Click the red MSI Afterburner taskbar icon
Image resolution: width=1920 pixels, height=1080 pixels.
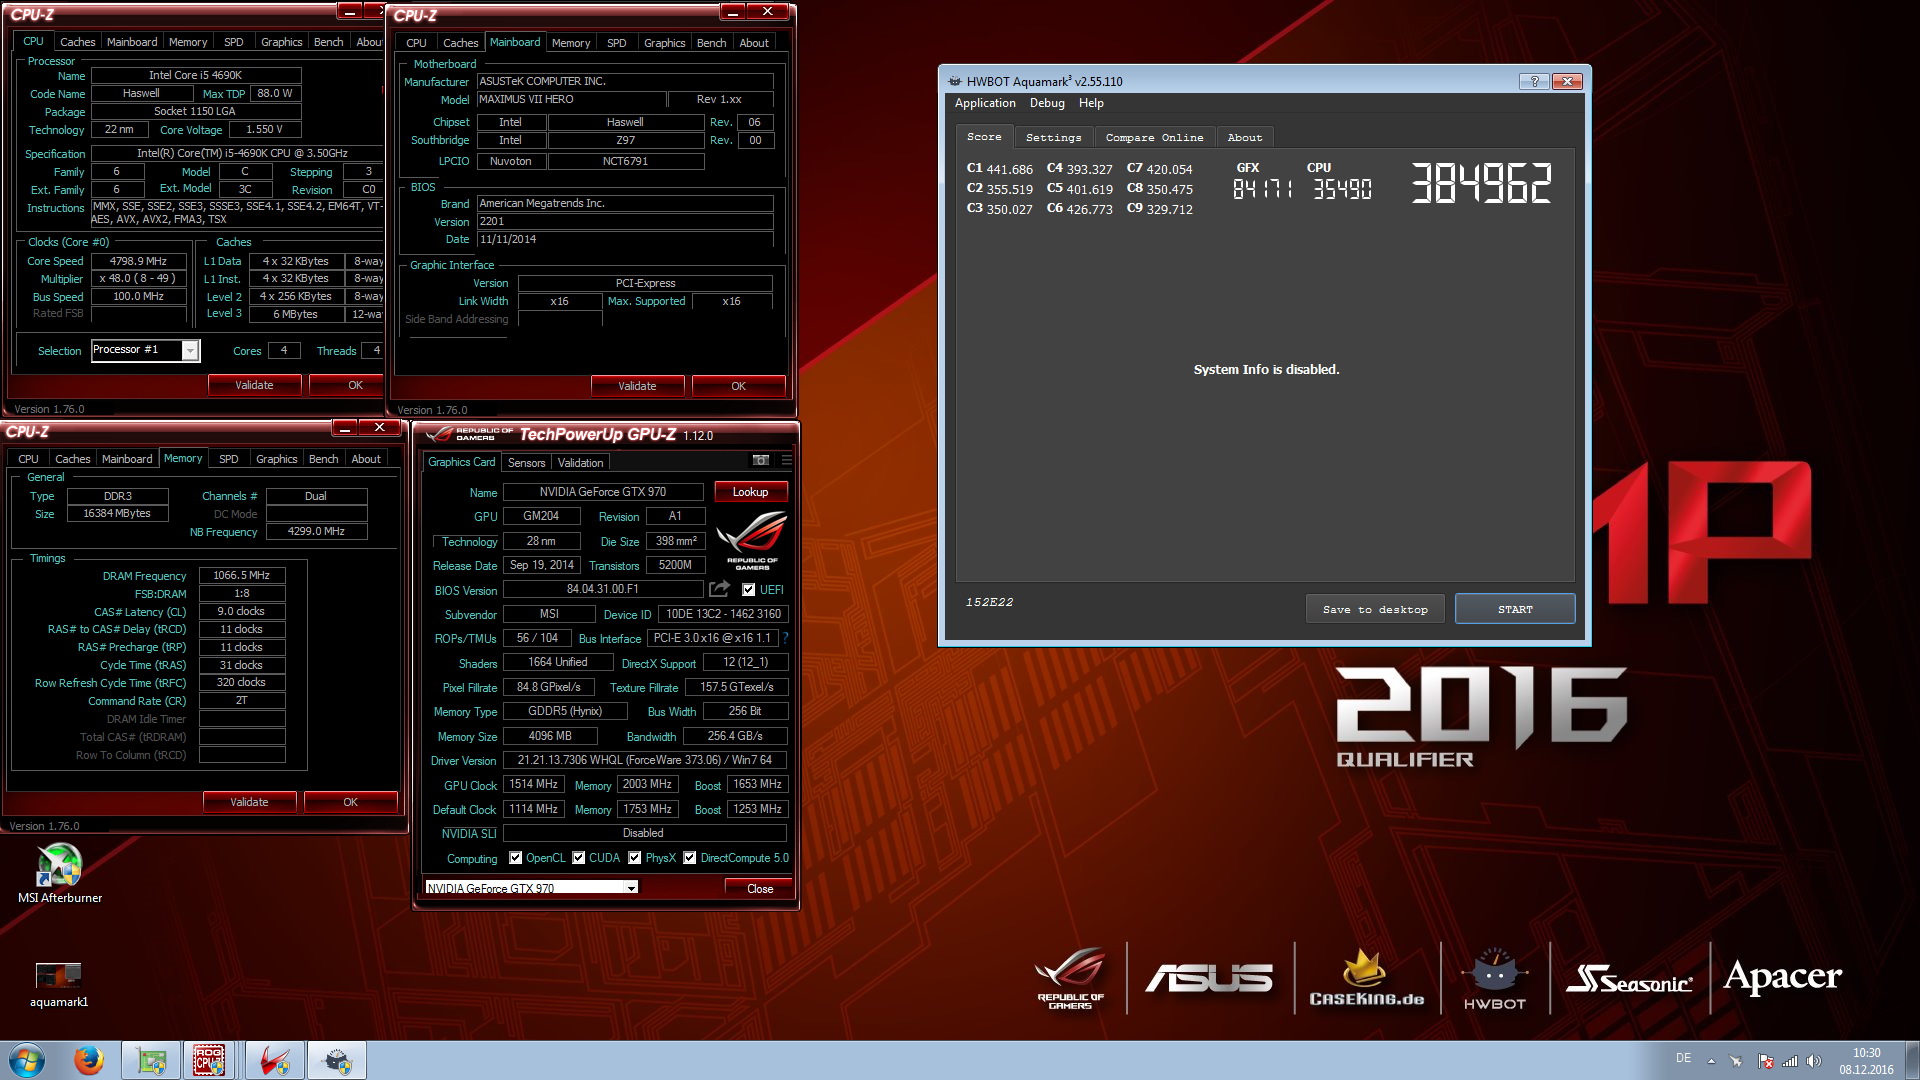coord(274,1060)
